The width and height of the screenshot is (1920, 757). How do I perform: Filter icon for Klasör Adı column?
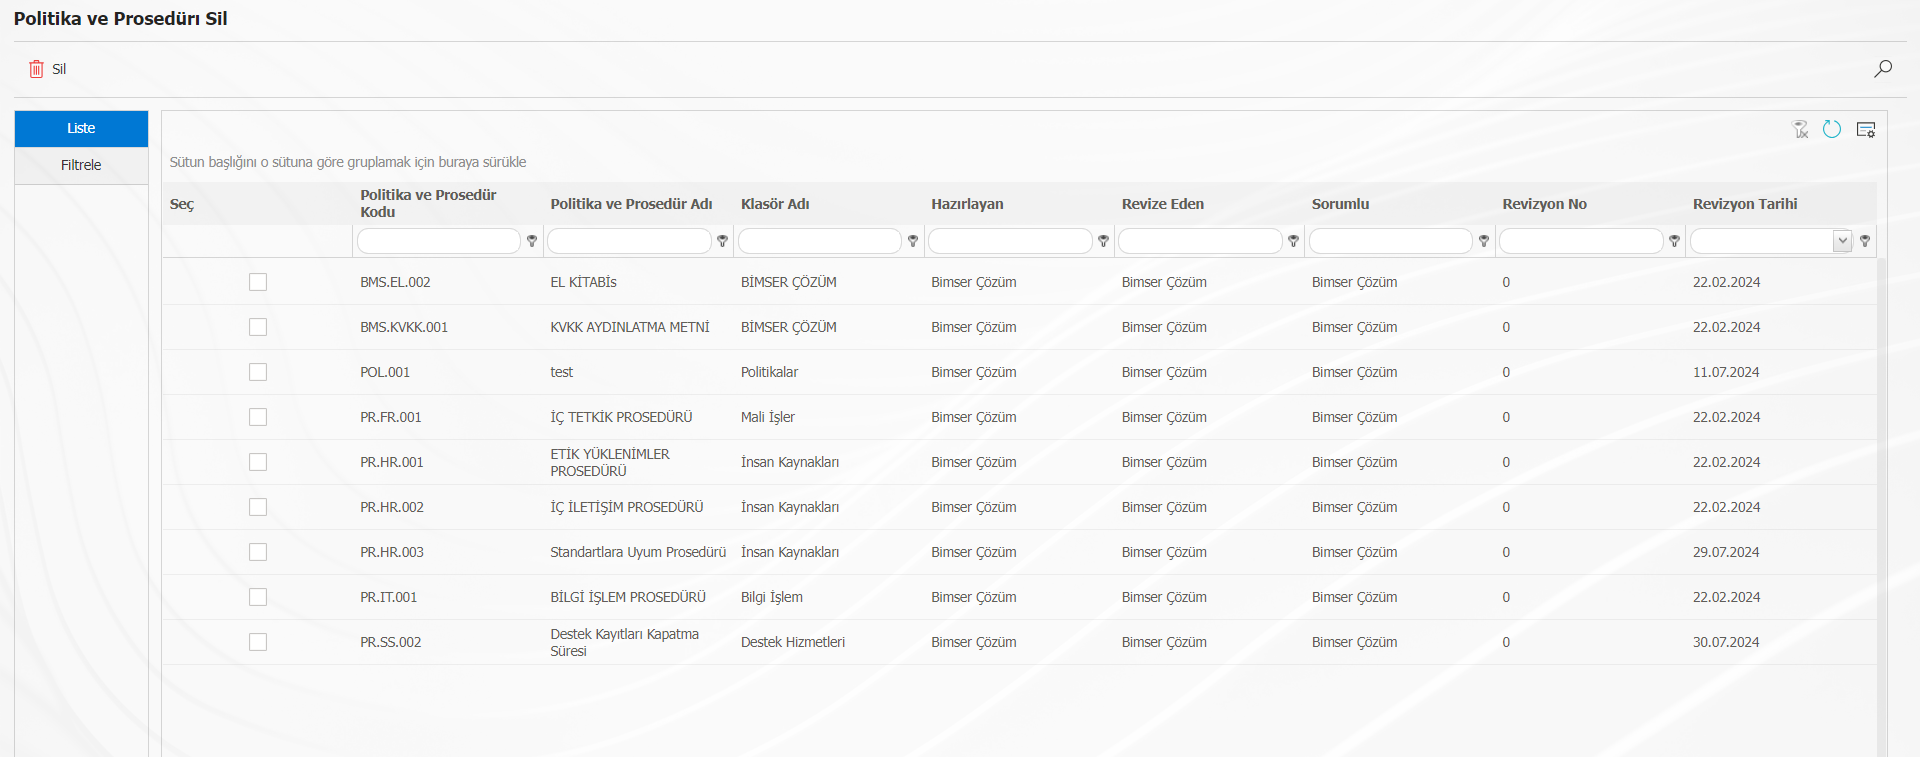[913, 241]
